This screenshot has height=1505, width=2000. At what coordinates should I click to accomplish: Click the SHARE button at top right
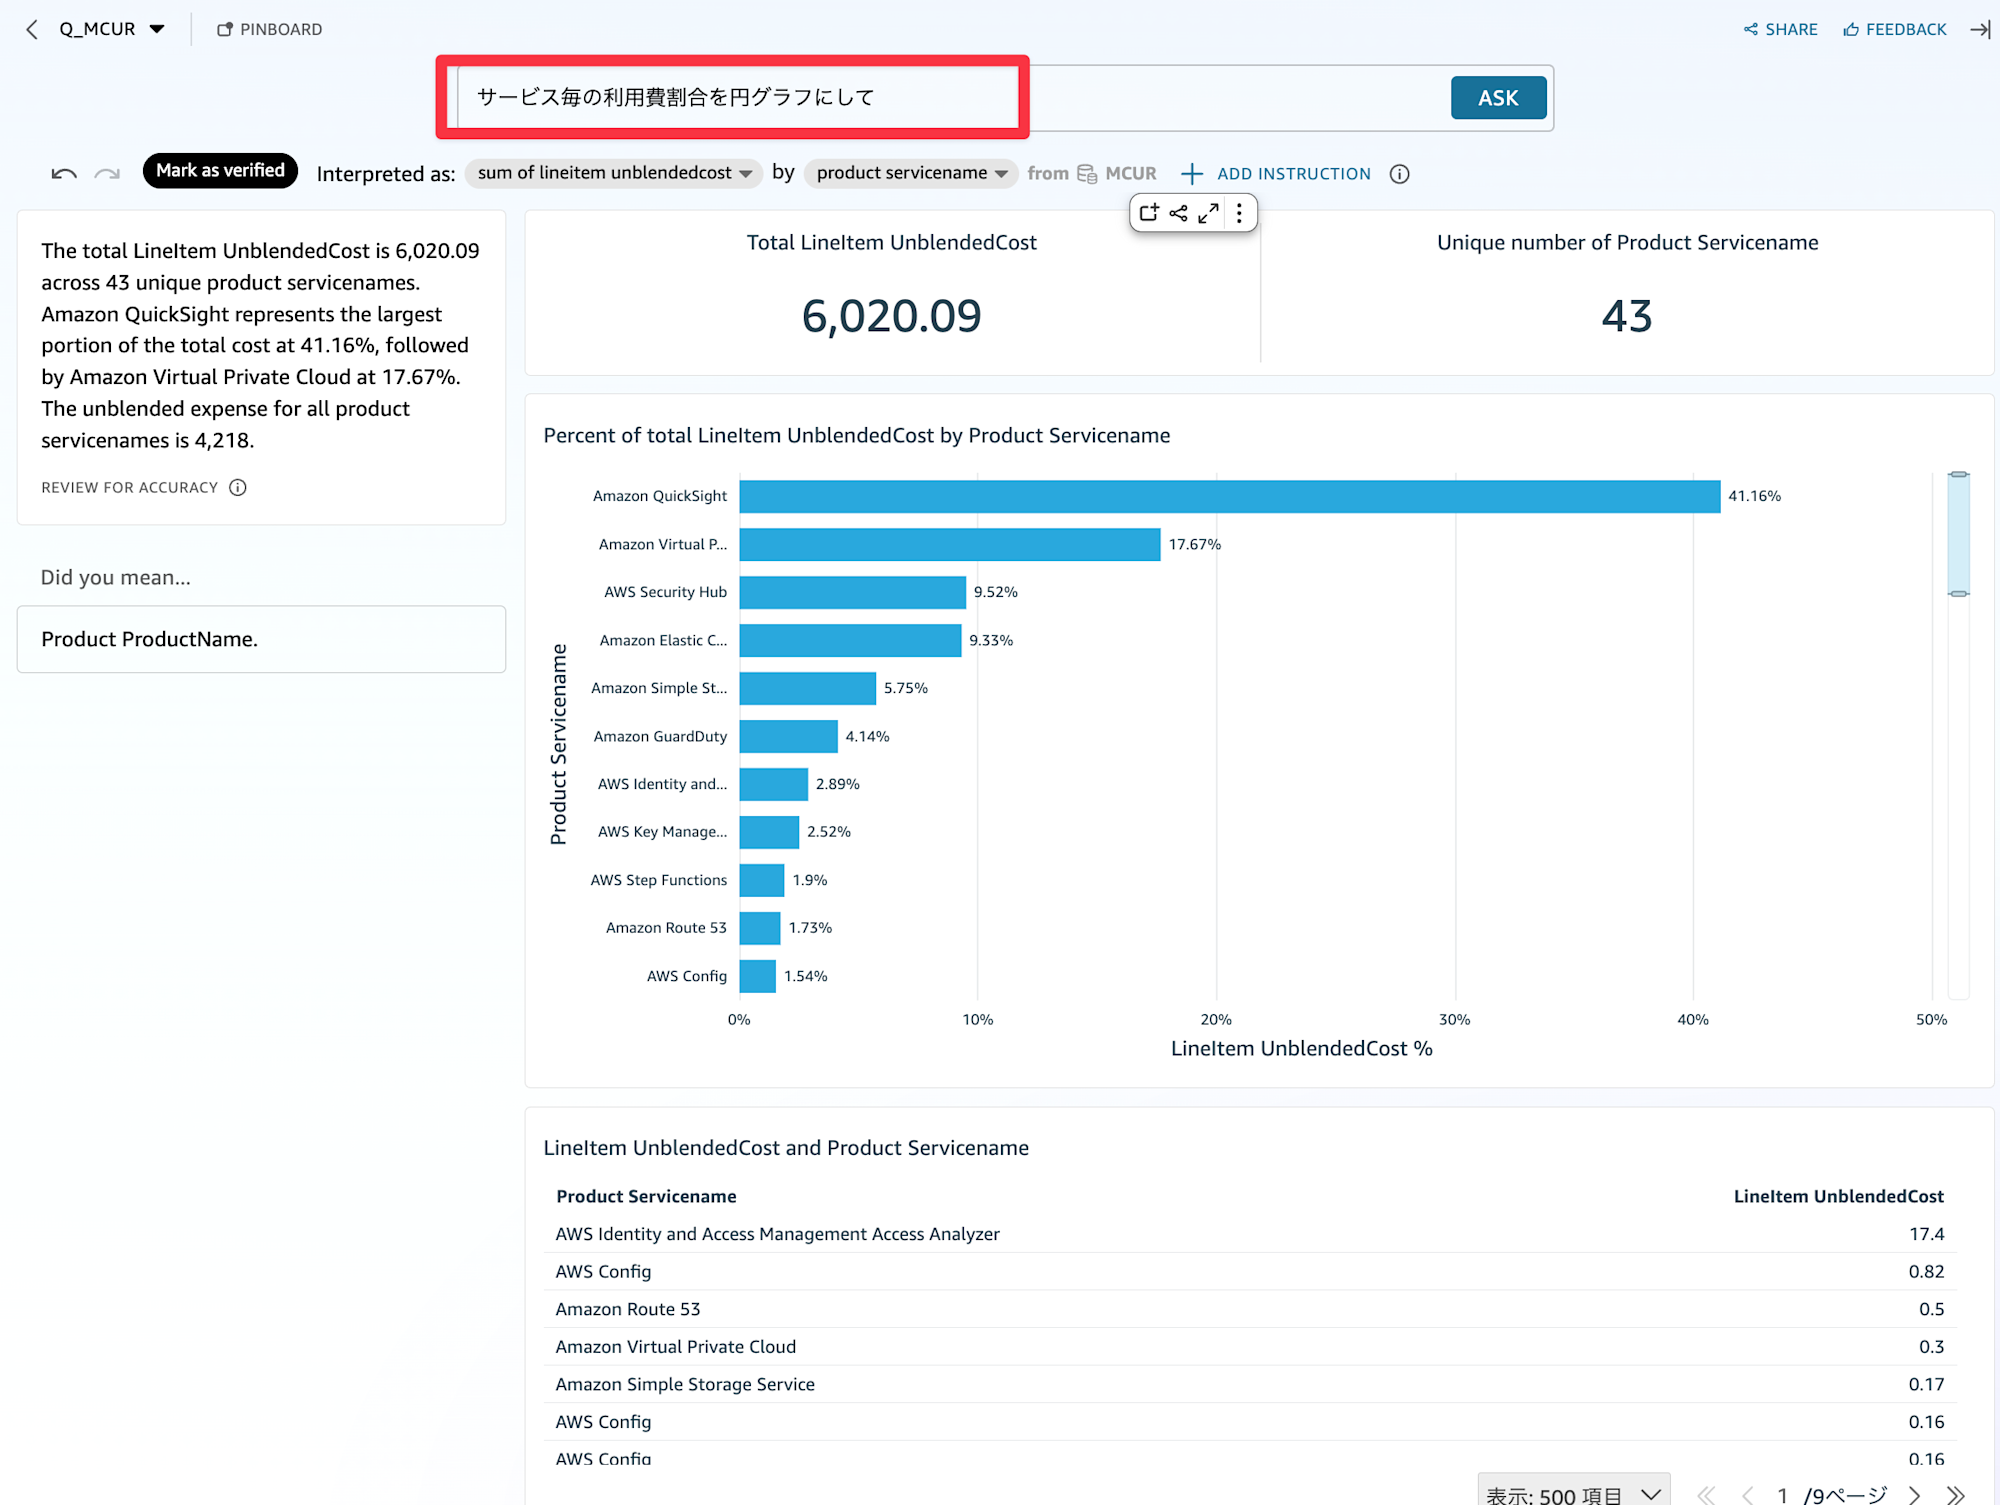1781,29
